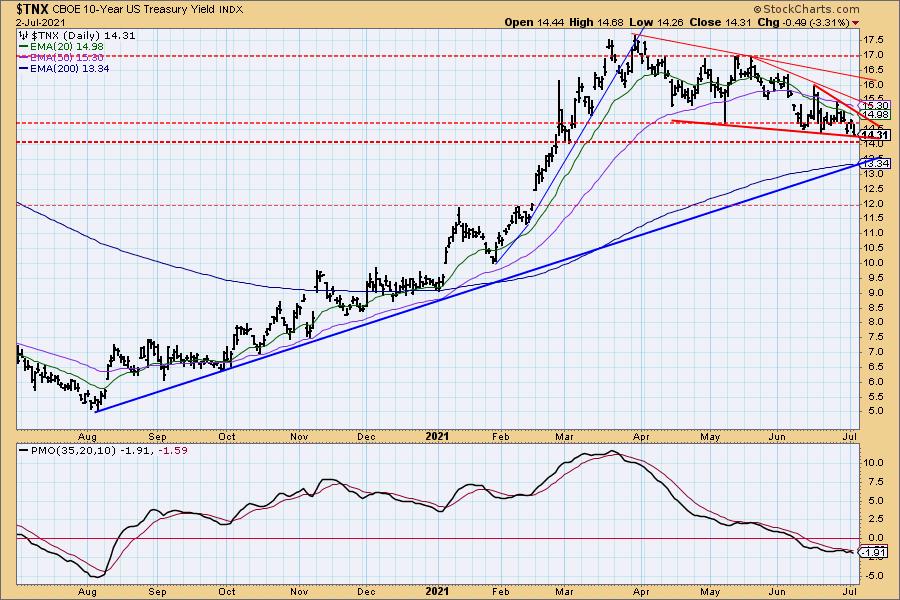Click the 7.5 label on PMO axis

875,482
